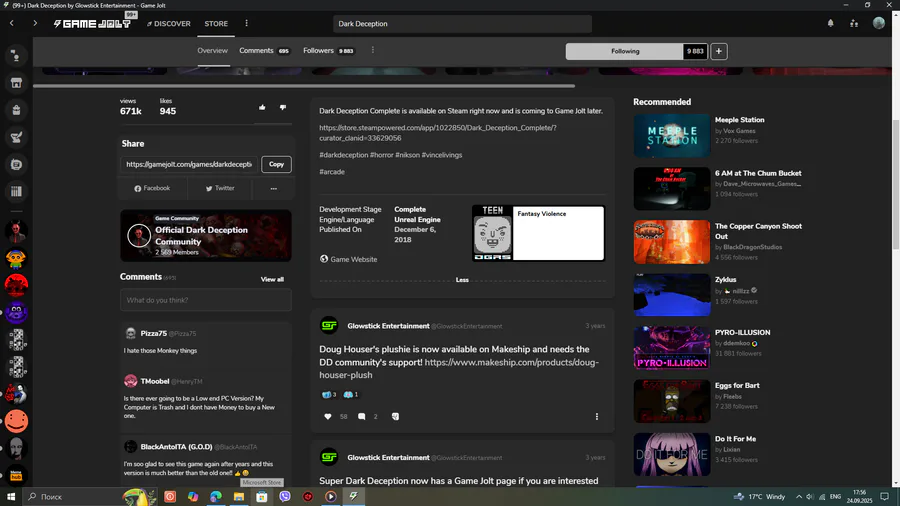The image size is (900, 506).
Task: Open the Viber taskbar icon
Action: (285, 497)
